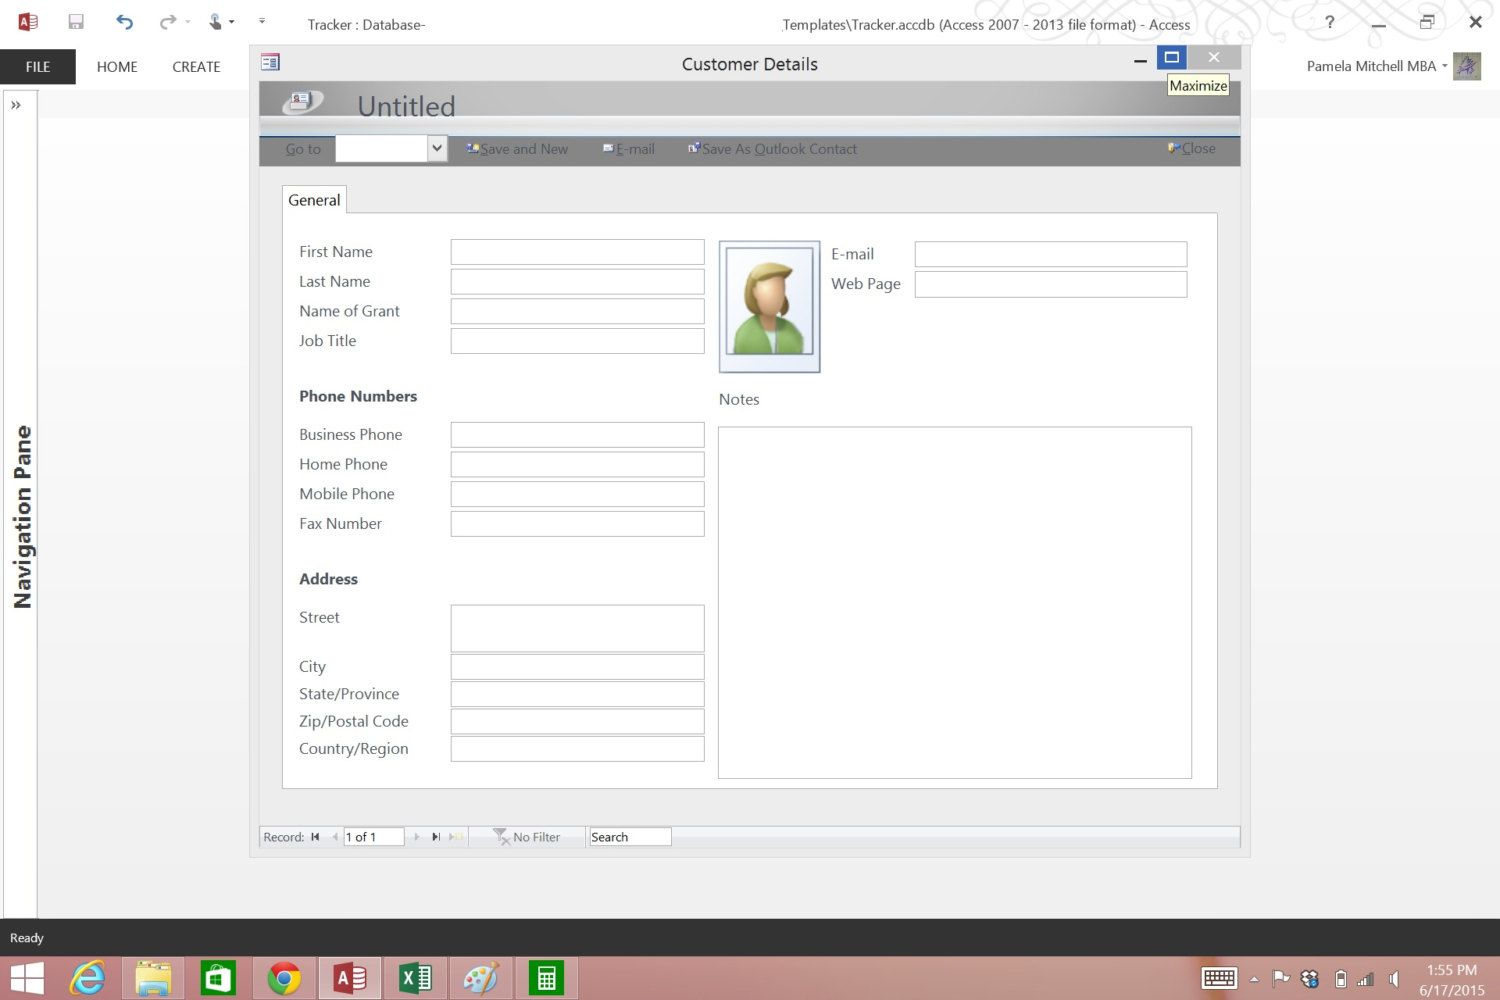This screenshot has height=1000, width=1500.
Task: Click the No Filter indicator
Action: click(527, 837)
